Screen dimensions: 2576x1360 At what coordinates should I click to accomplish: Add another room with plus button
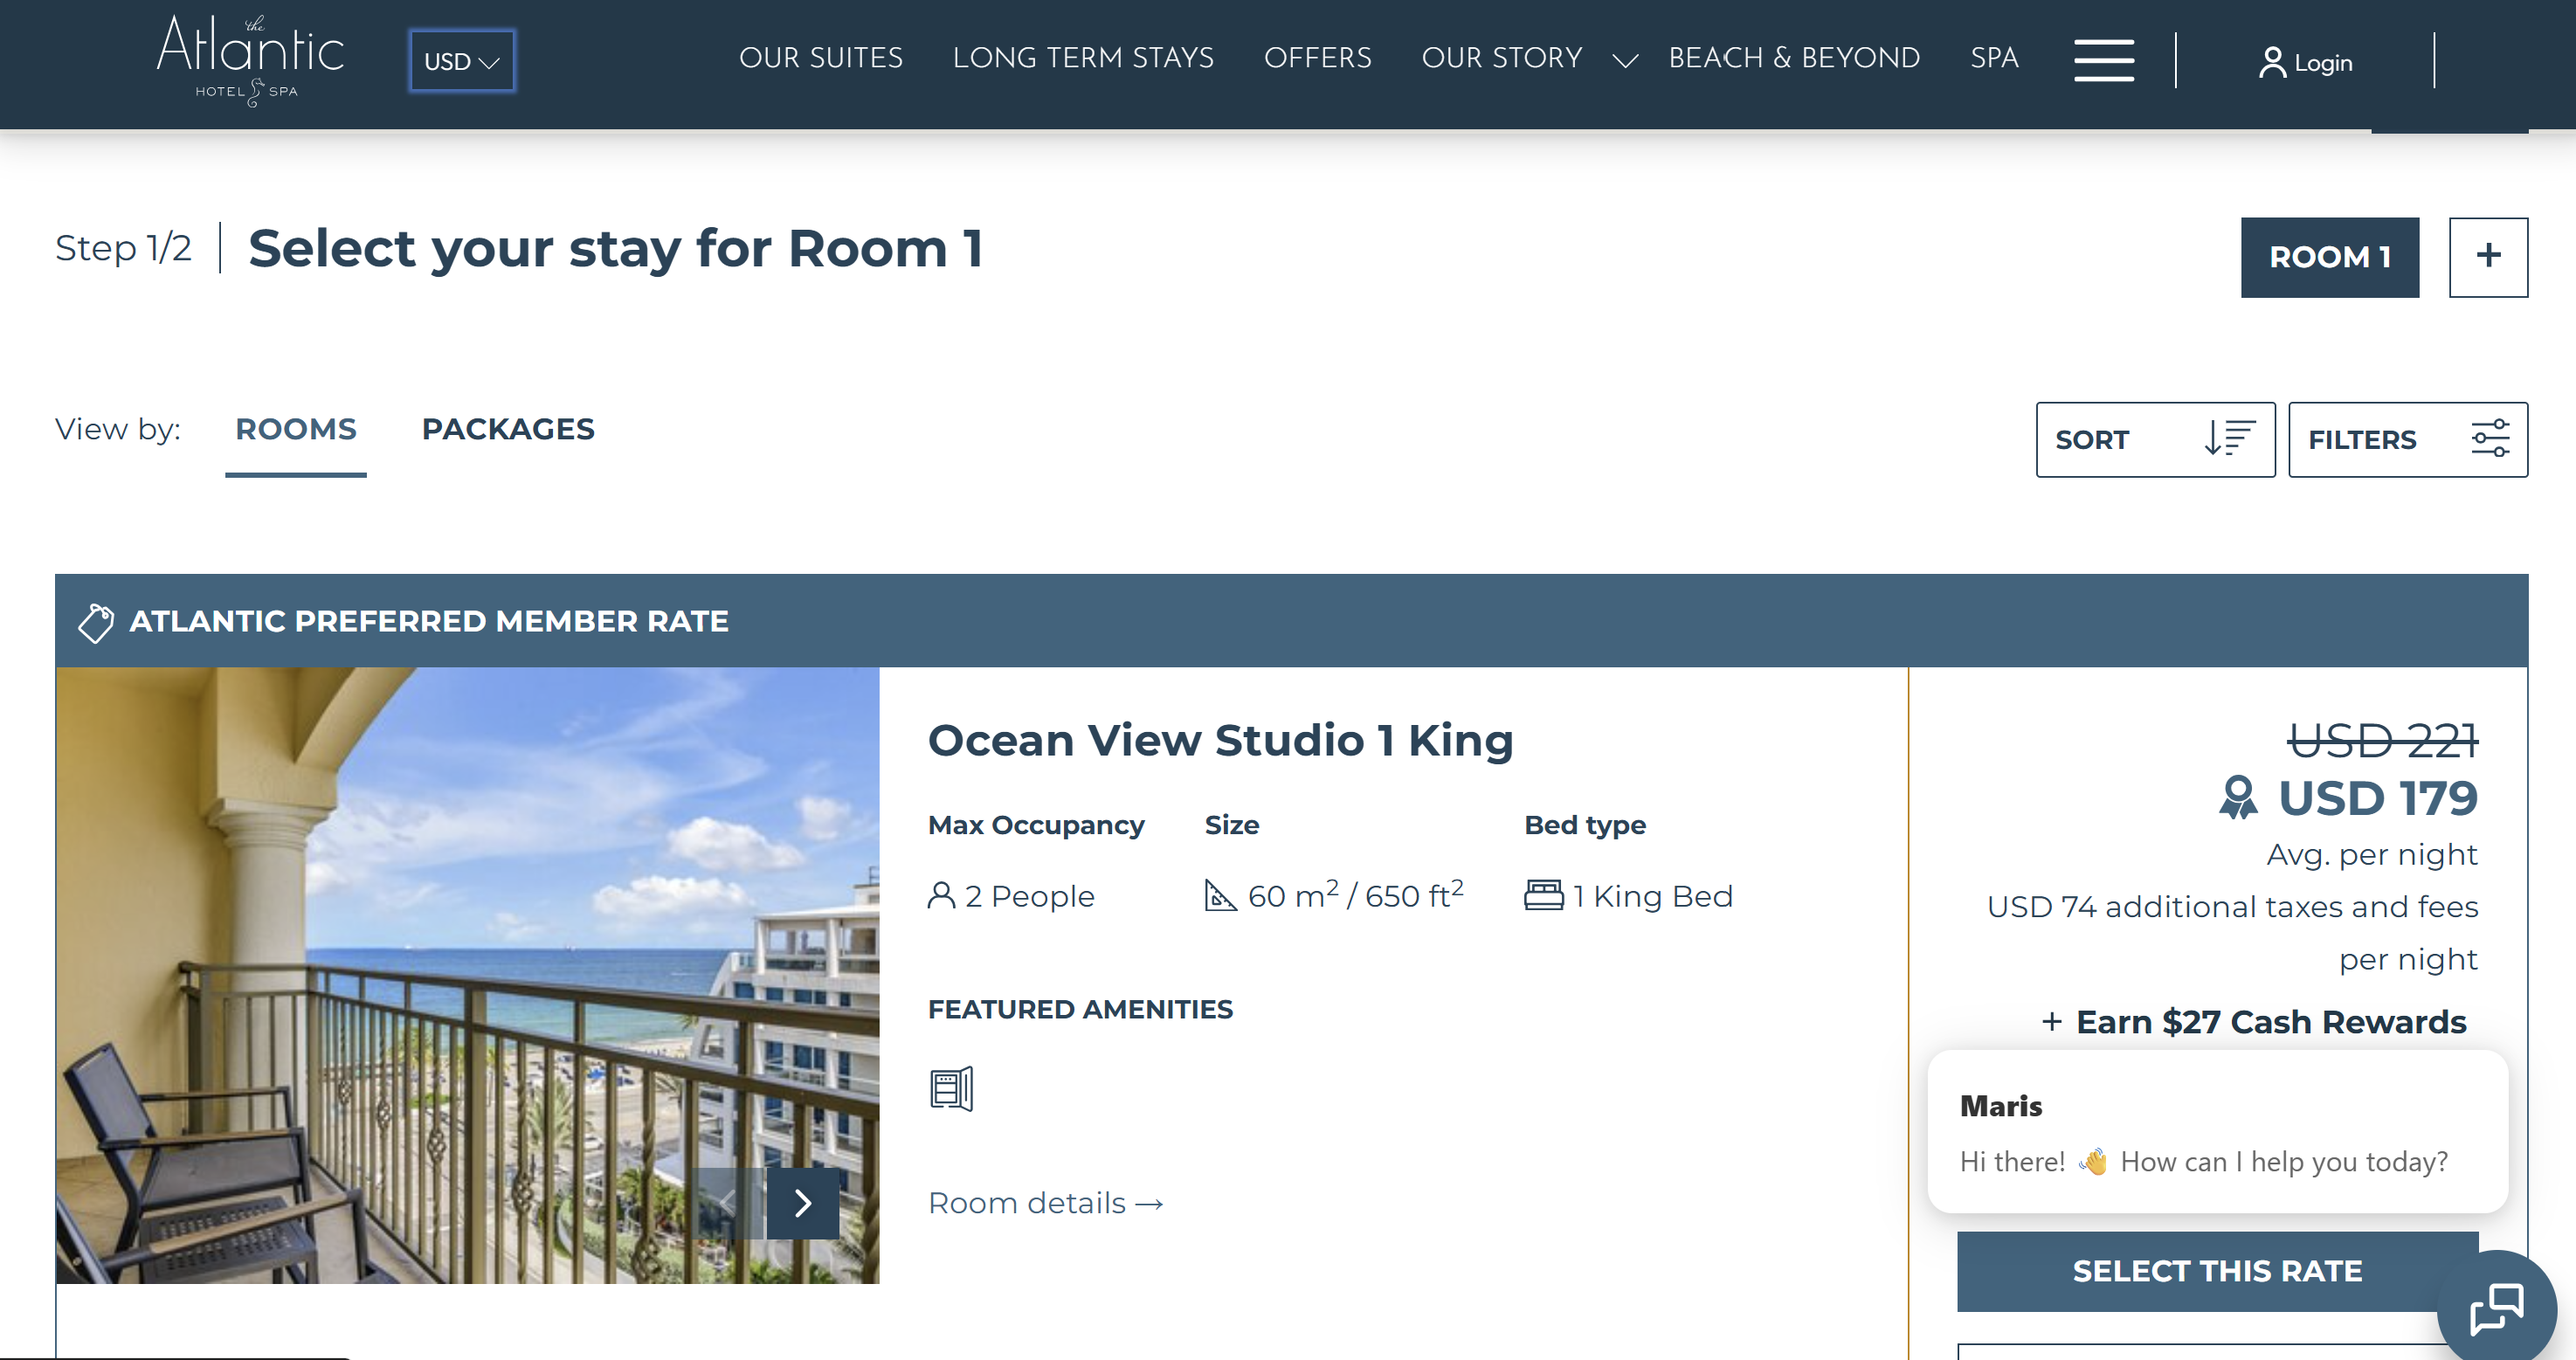(x=2488, y=257)
